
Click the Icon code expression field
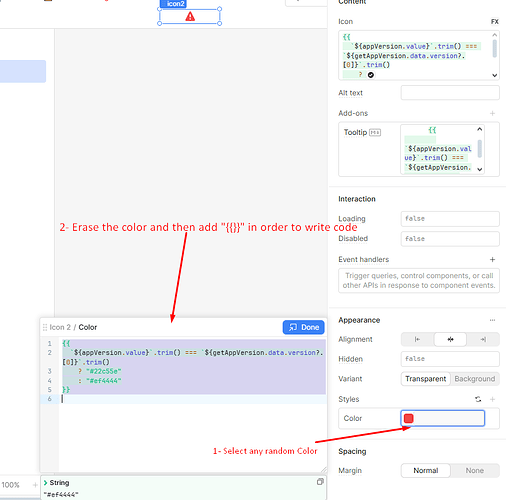(419, 55)
